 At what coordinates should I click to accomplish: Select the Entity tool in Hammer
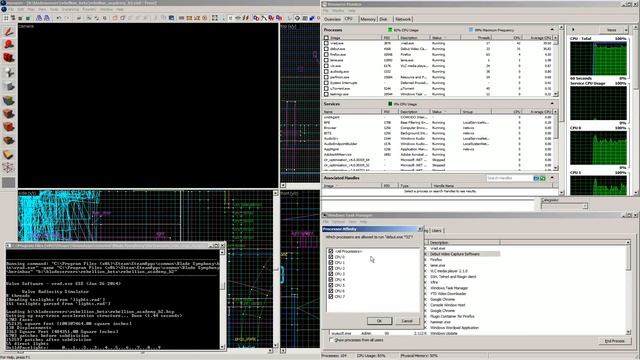click(9, 72)
